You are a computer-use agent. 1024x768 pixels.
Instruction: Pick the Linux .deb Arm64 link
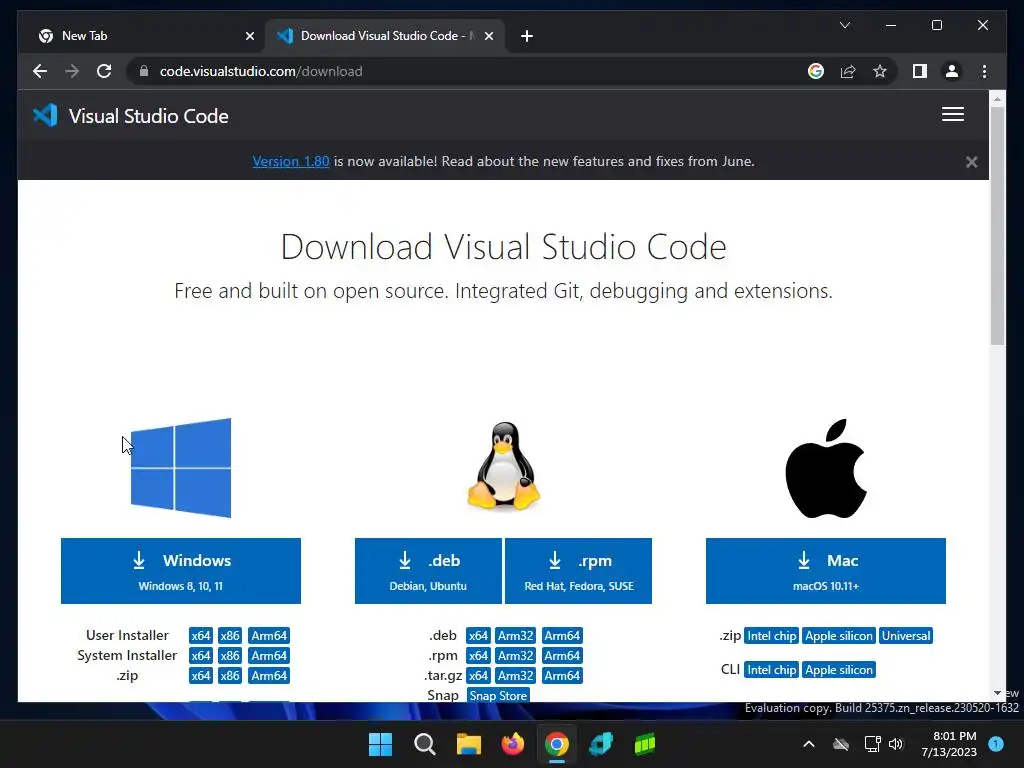coord(562,635)
